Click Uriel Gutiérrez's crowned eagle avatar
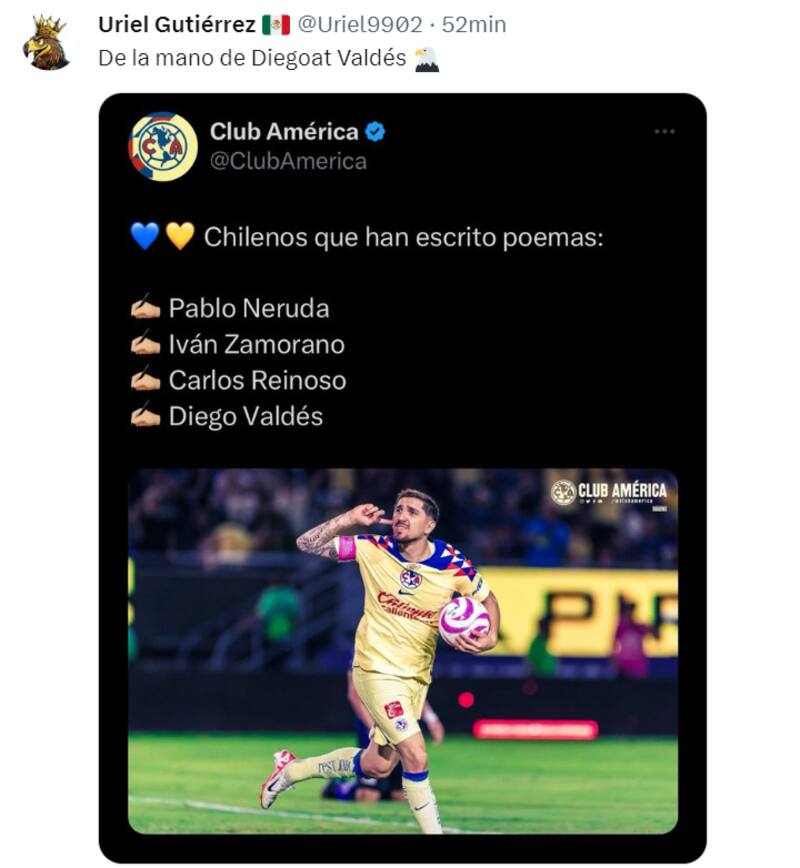This screenshot has width=800, height=868. pos(46,43)
